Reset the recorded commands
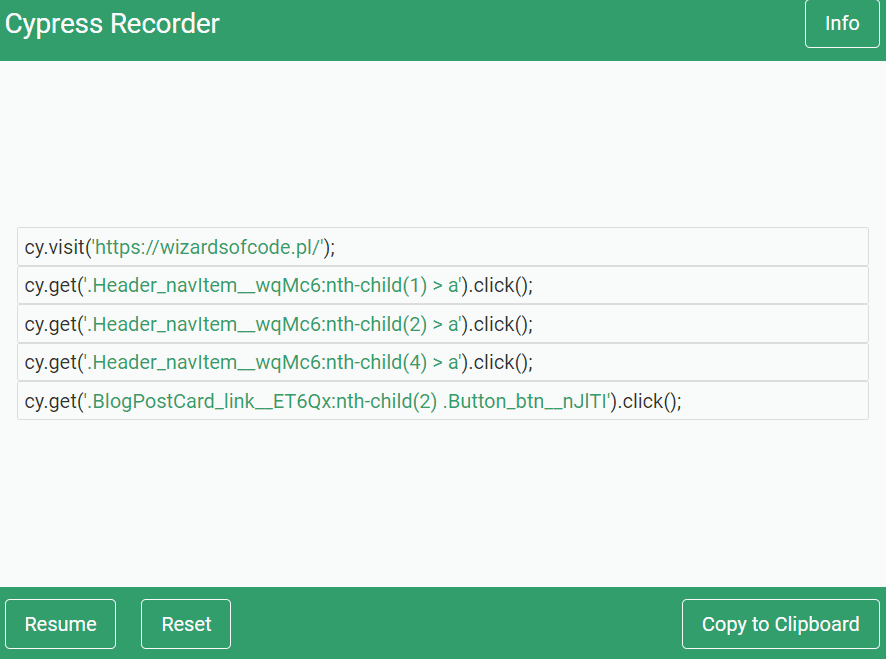886x659 pixels. 186,624
